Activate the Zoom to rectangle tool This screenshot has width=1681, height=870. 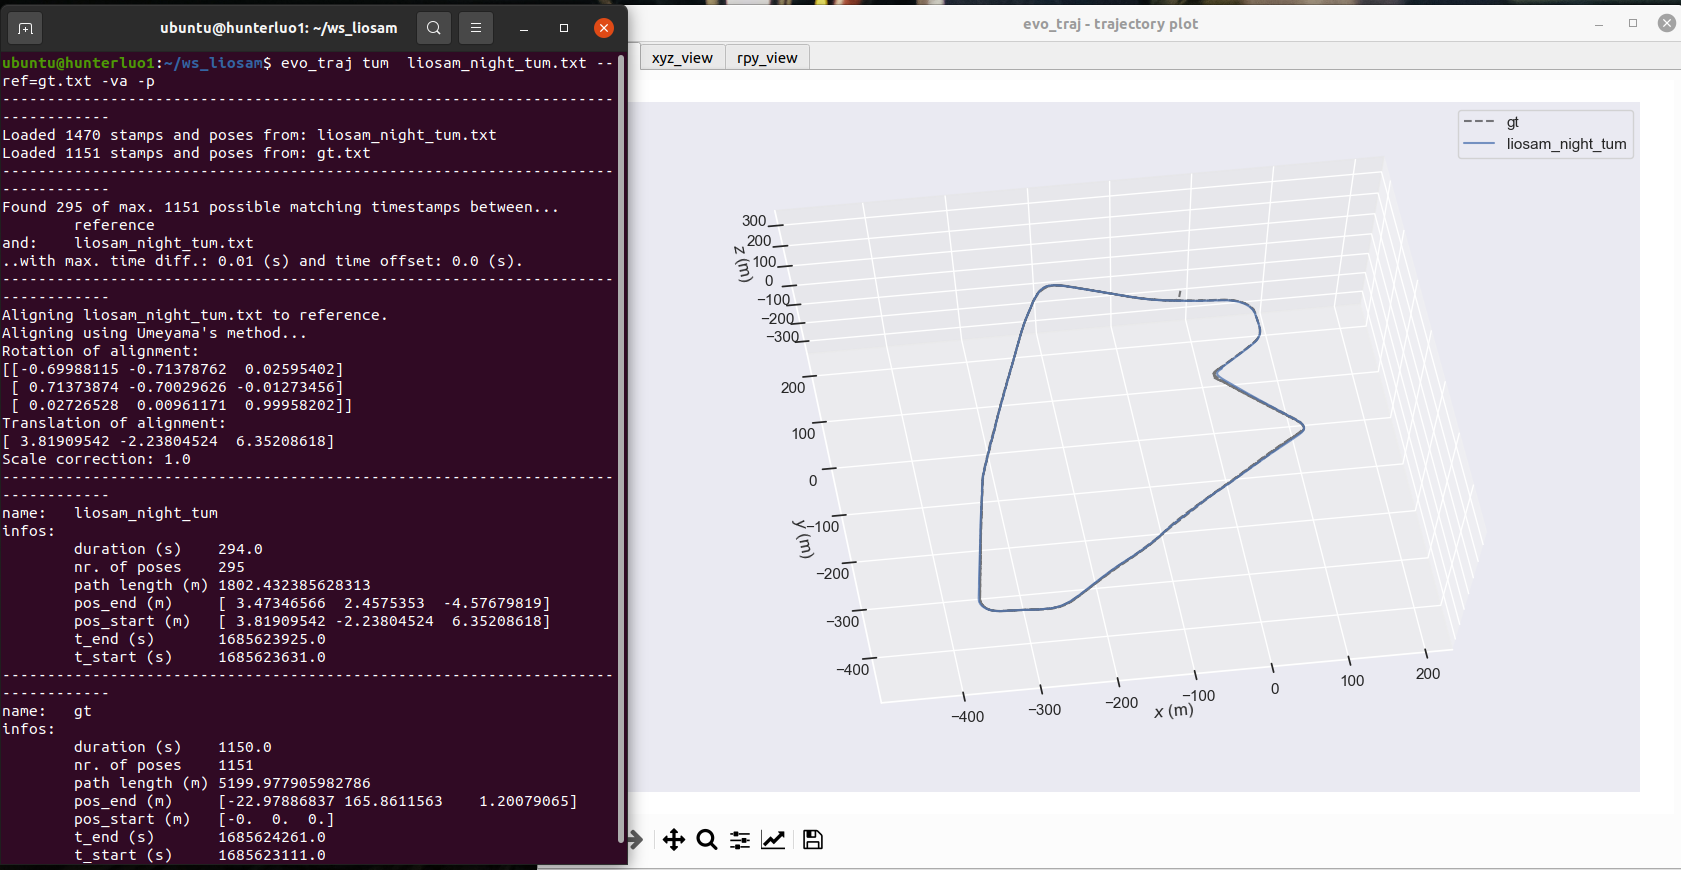(x=707, y=840)
